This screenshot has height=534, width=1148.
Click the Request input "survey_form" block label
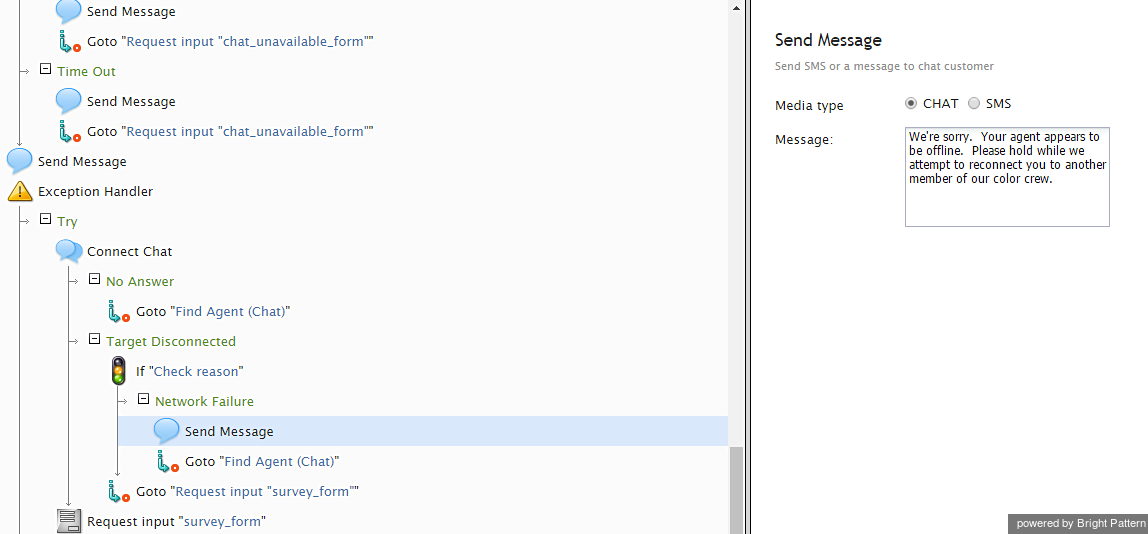[x=176, y=522]
